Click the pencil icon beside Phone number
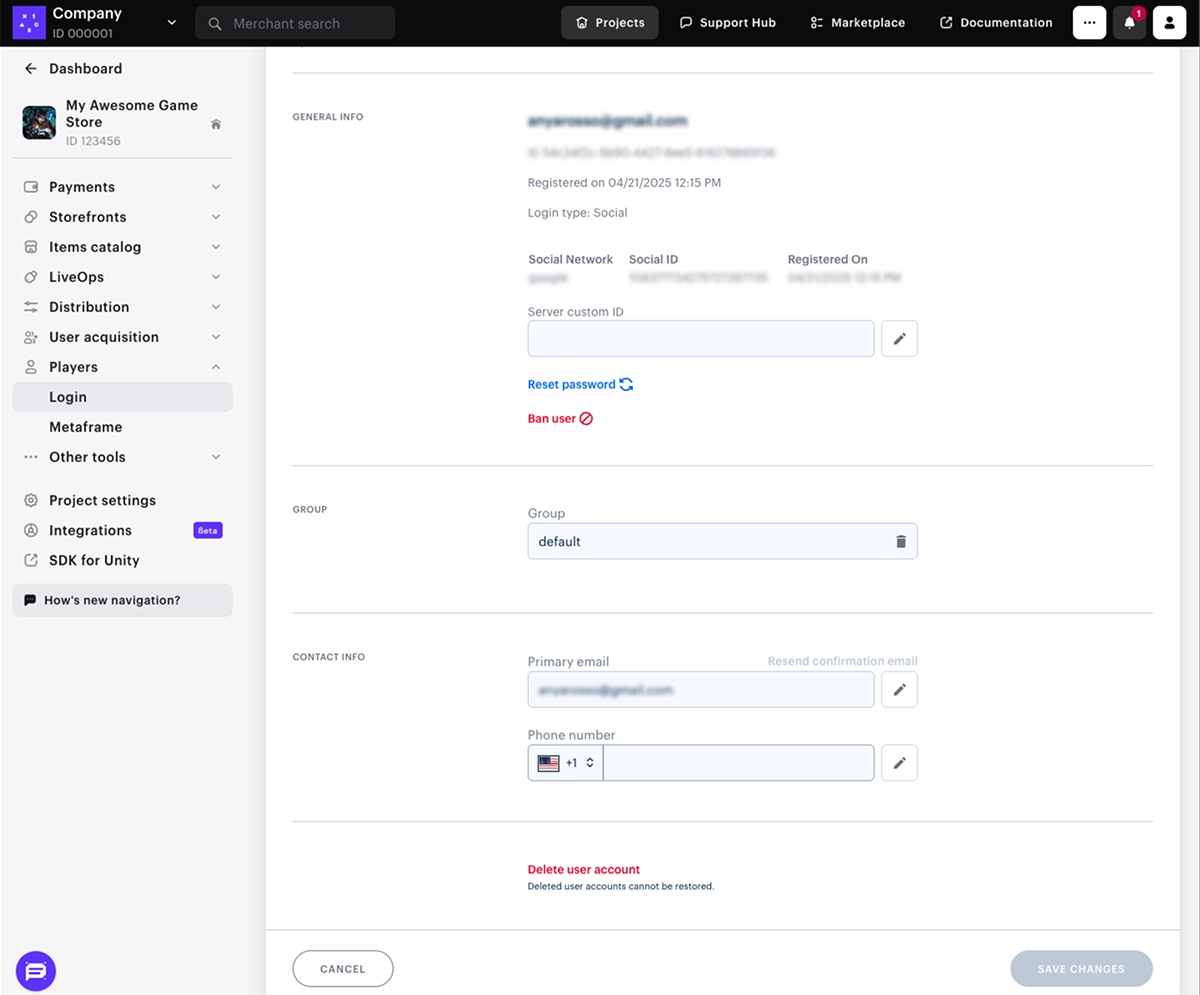This screenshot has height=995, width=1200. tap(899, 763)
